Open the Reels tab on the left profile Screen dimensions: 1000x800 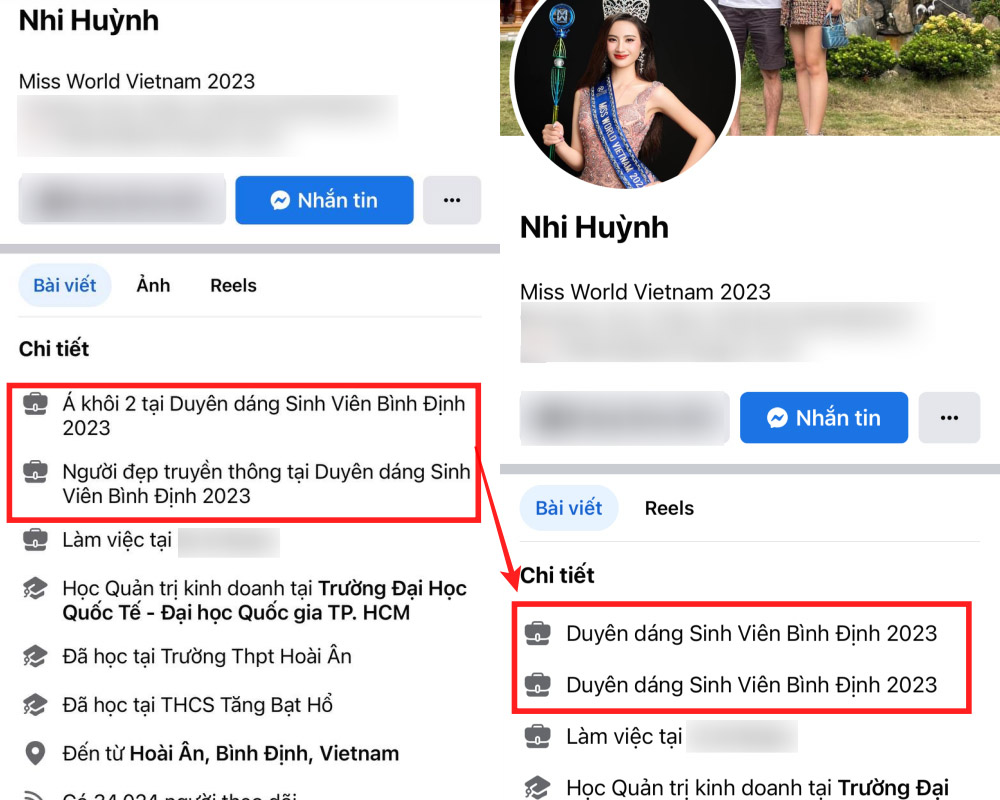click(x=232, y=285)
